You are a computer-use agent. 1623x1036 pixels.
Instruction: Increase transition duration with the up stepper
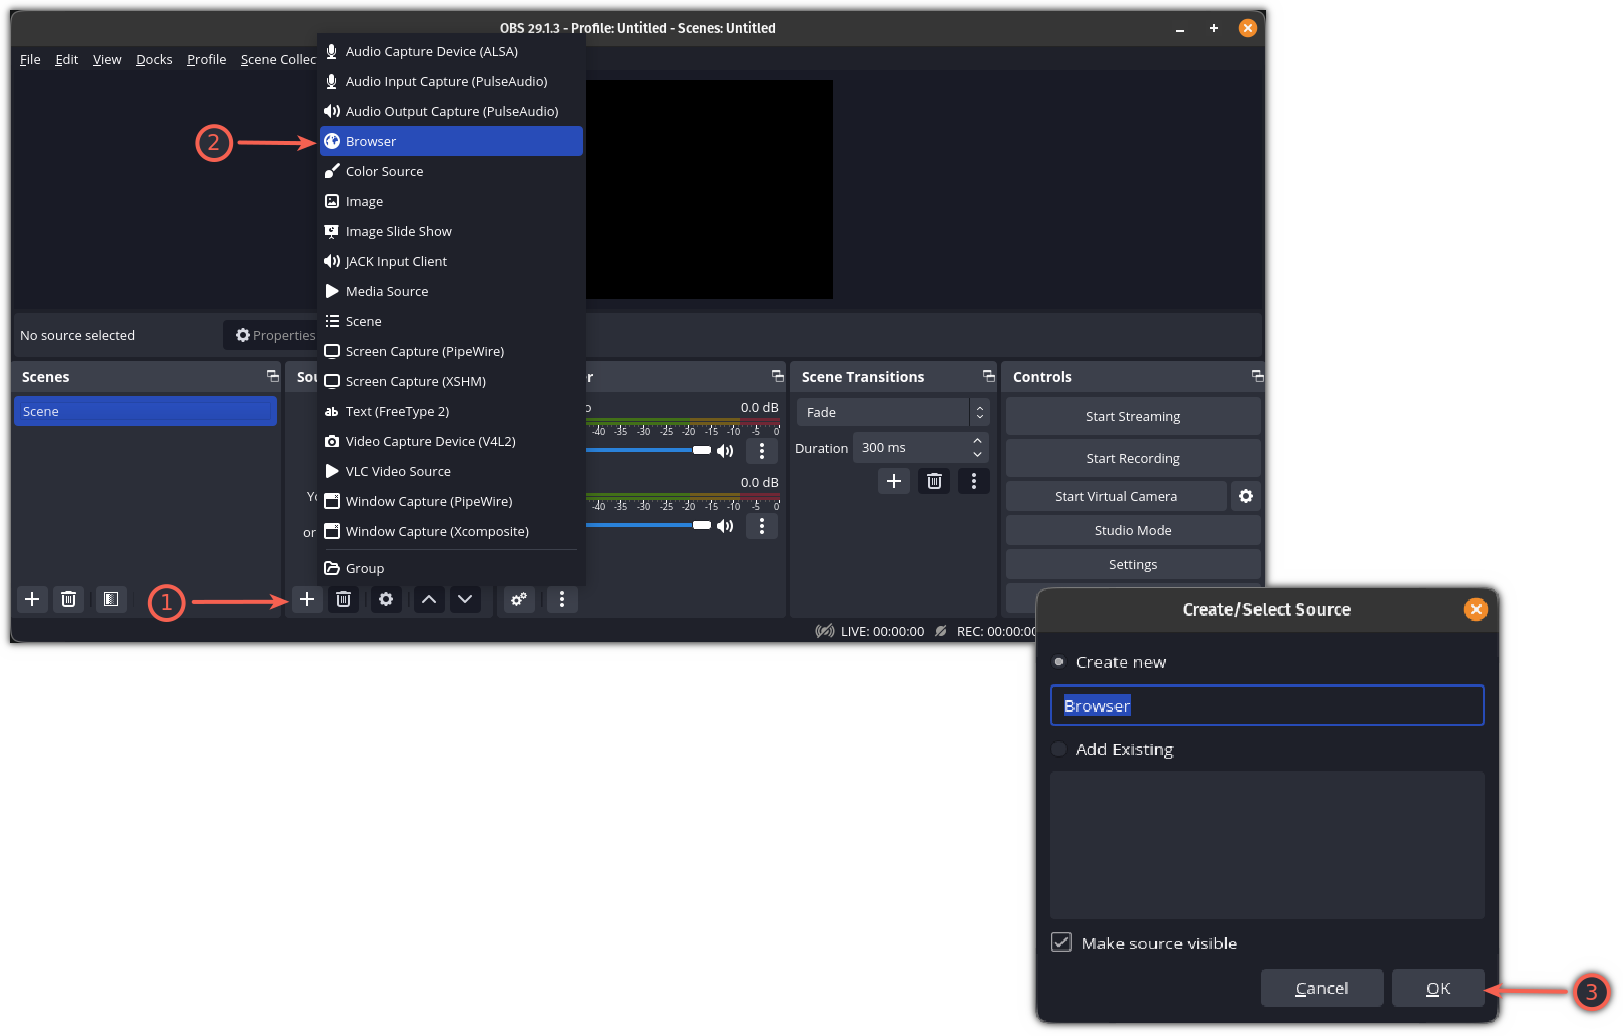977,441
